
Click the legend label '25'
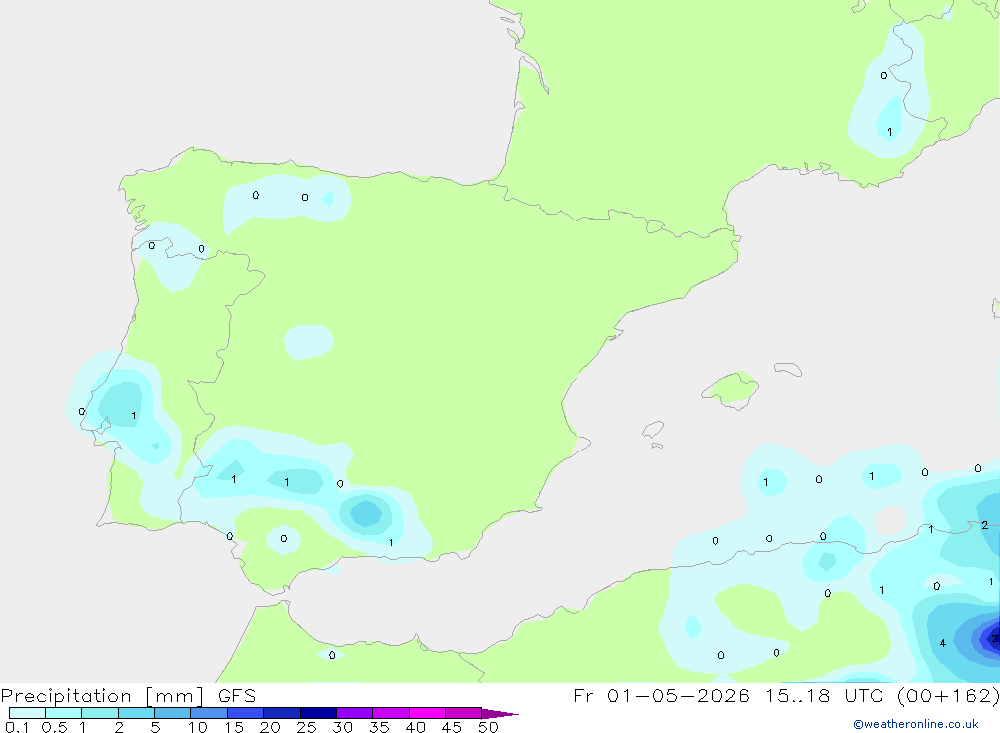pyautogui.click(x=307, y=727)
